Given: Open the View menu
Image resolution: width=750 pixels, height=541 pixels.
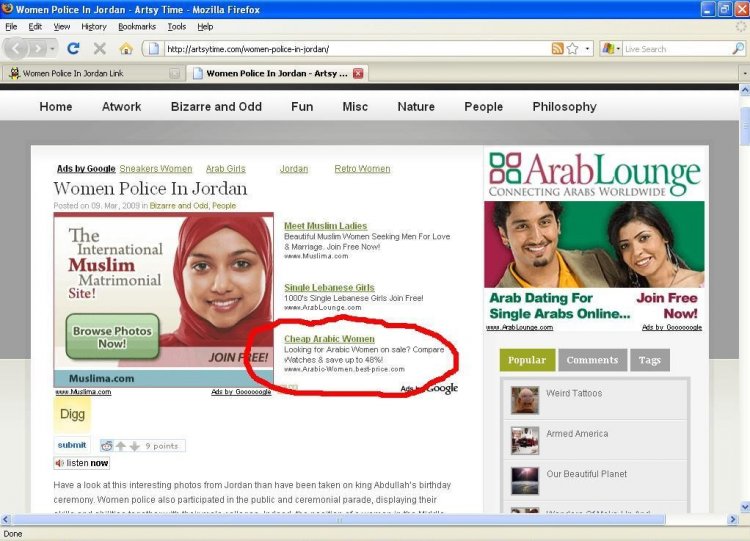Looking at the screenshot, I should tap(62, 27).
